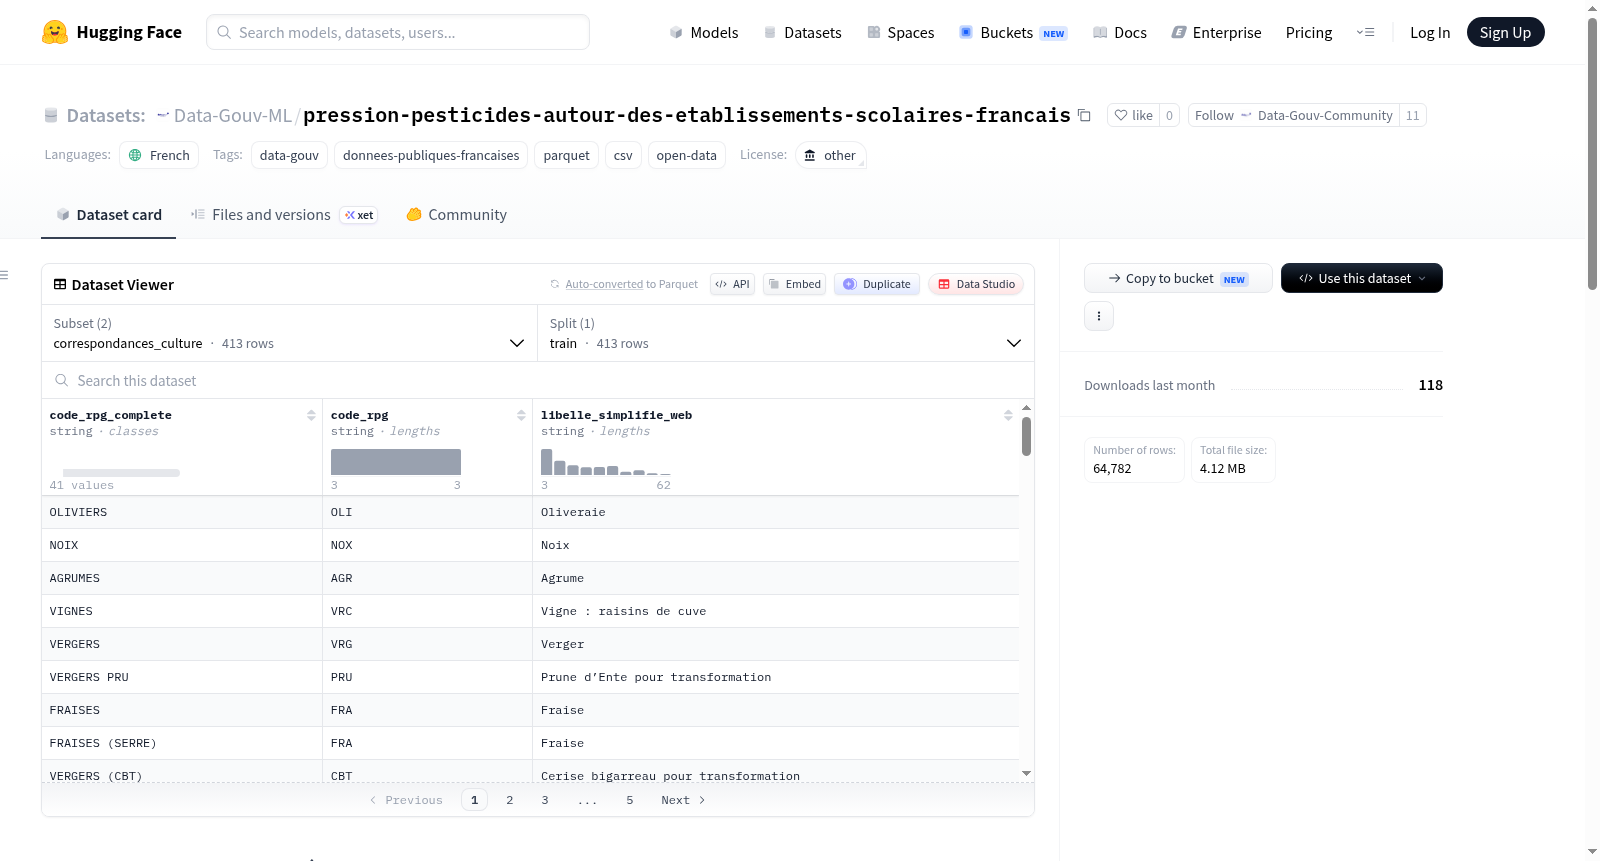The width and height of the screenshot is (1600, 861).
Task: Switch to Files and versions tab
Action: 283,214
